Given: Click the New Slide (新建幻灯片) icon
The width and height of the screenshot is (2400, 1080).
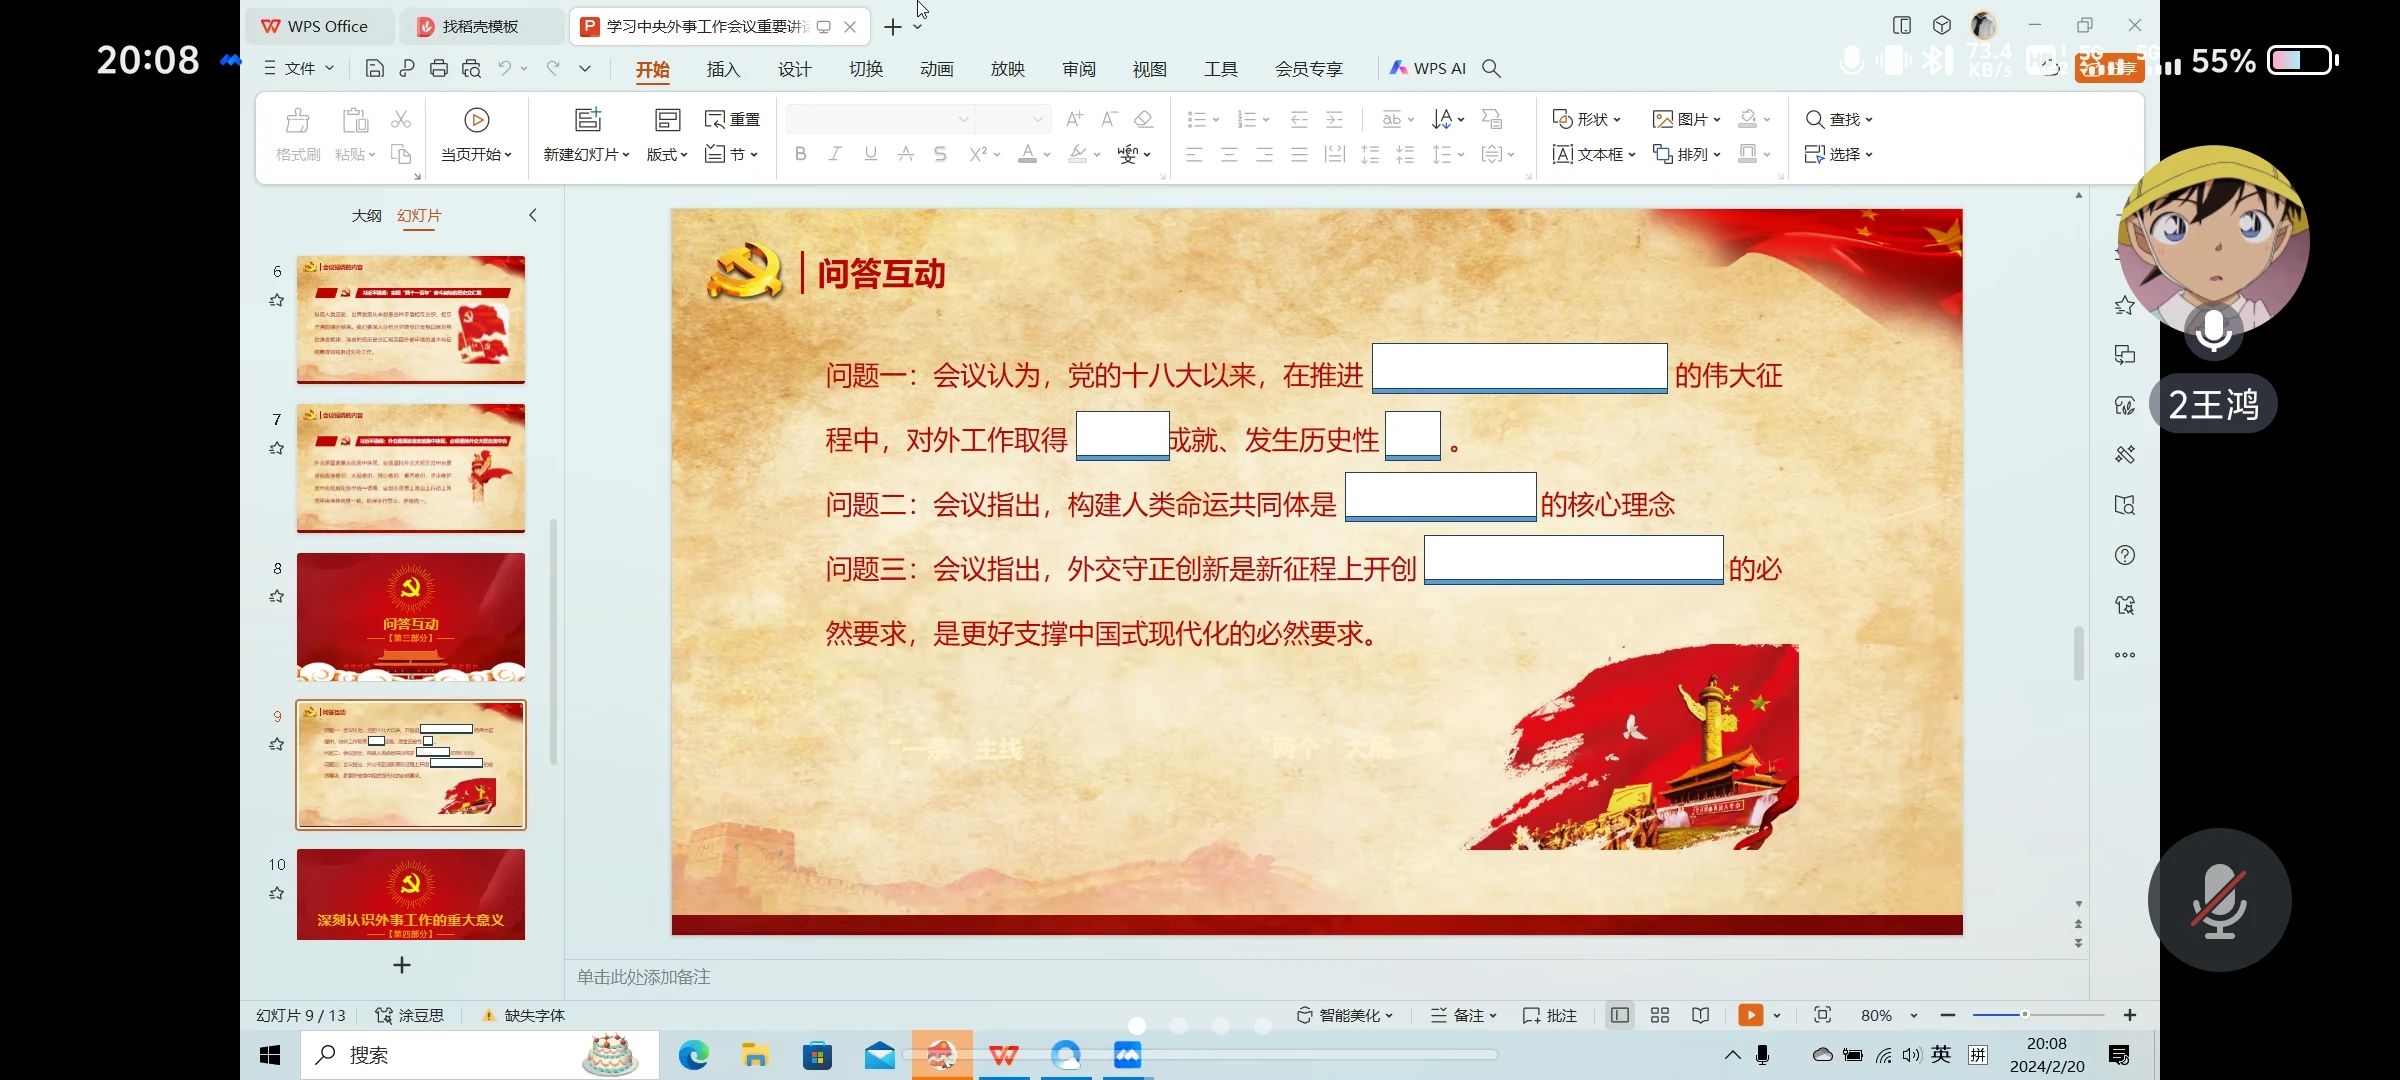Looking at the screenshot, I should tap(587, 121).
